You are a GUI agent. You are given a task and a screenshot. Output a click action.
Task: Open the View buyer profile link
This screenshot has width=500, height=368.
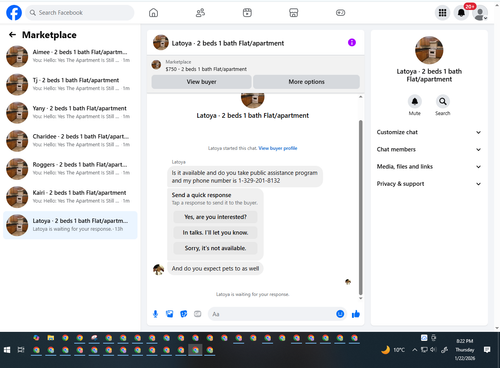pyautogui.click(x=278, y=148)
